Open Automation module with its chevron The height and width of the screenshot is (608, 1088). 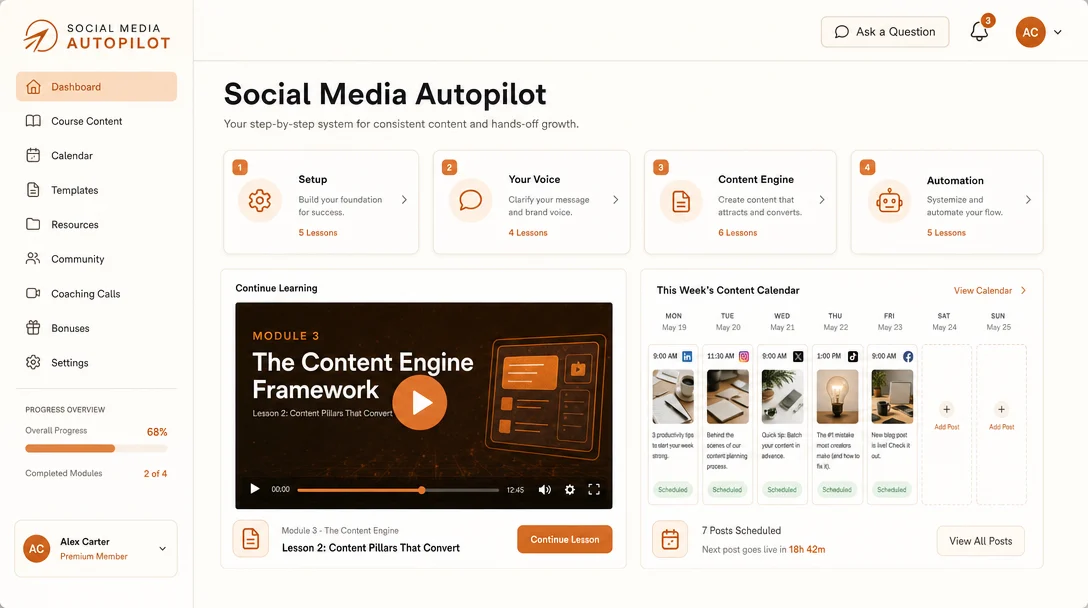pyautogui.click(x=1028, y=200)
